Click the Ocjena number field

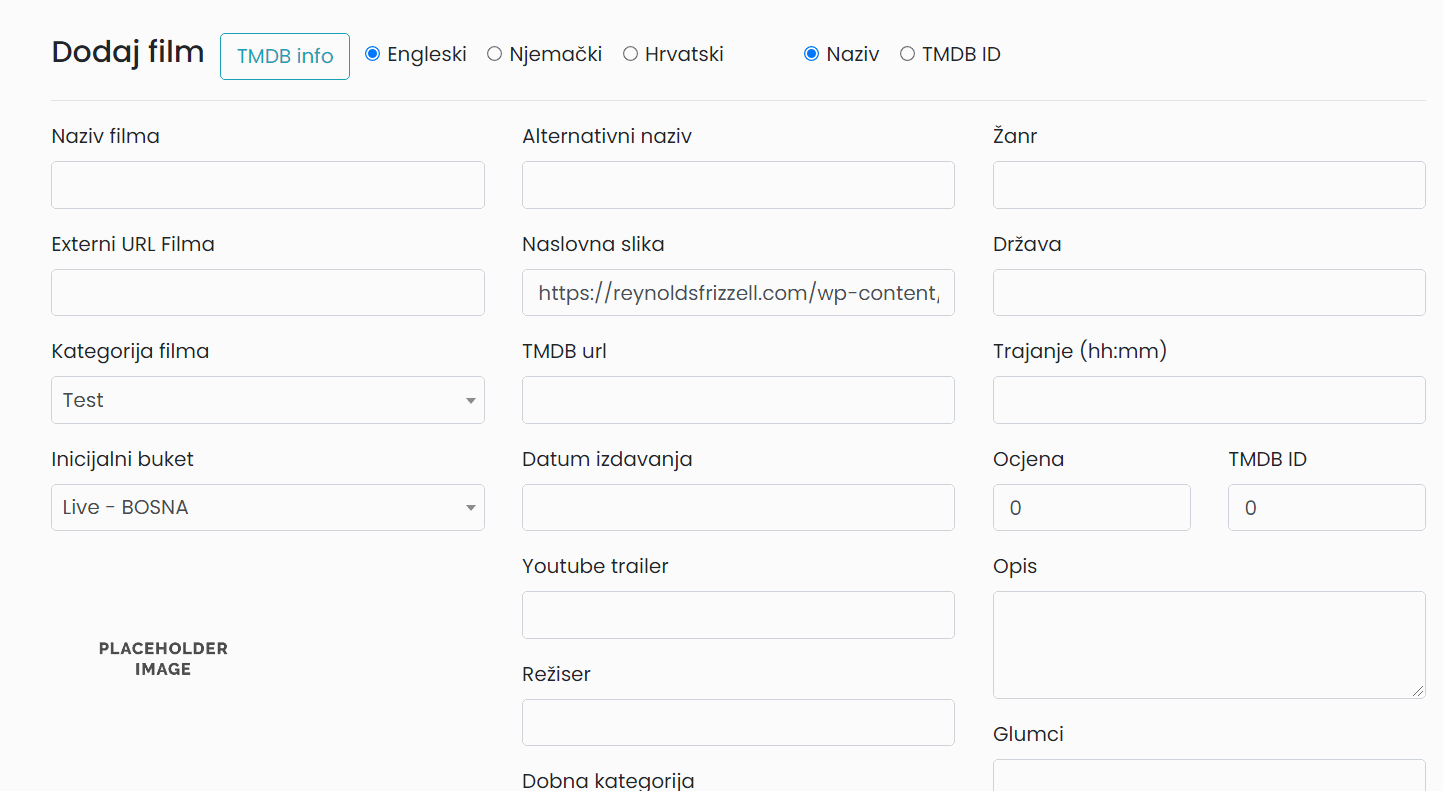(1092, 507)
